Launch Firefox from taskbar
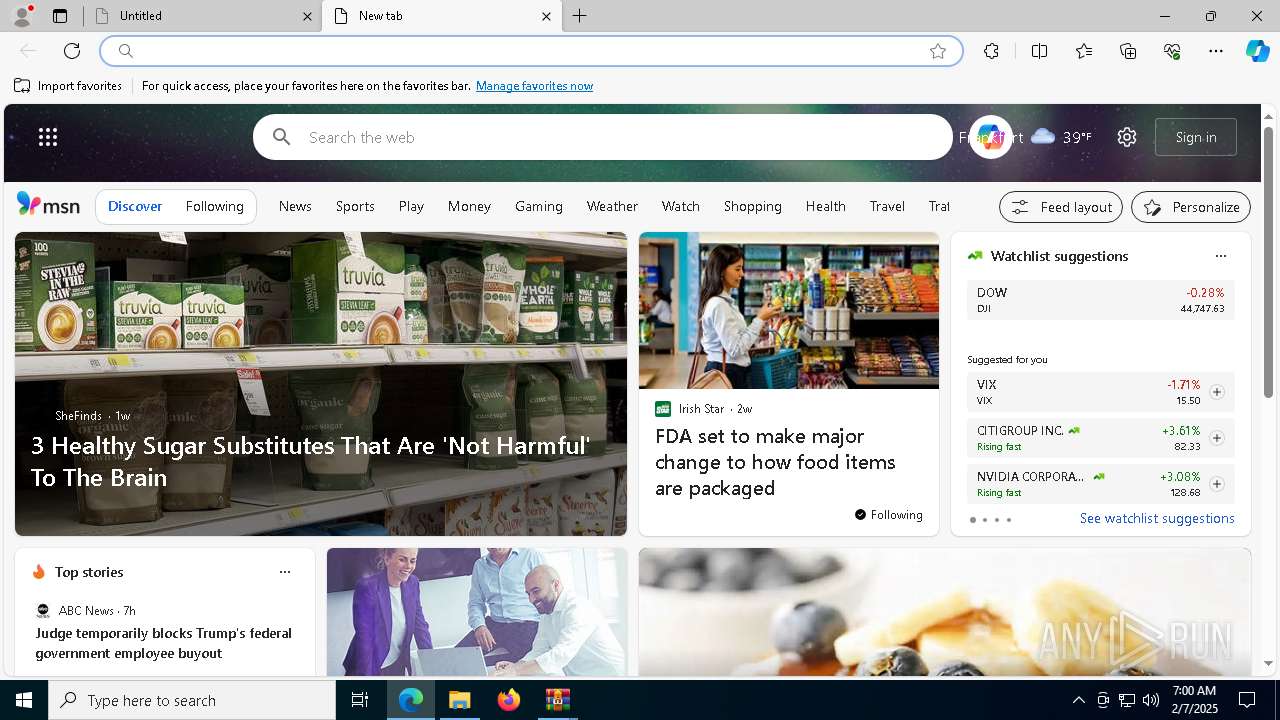 click(509, 700)
